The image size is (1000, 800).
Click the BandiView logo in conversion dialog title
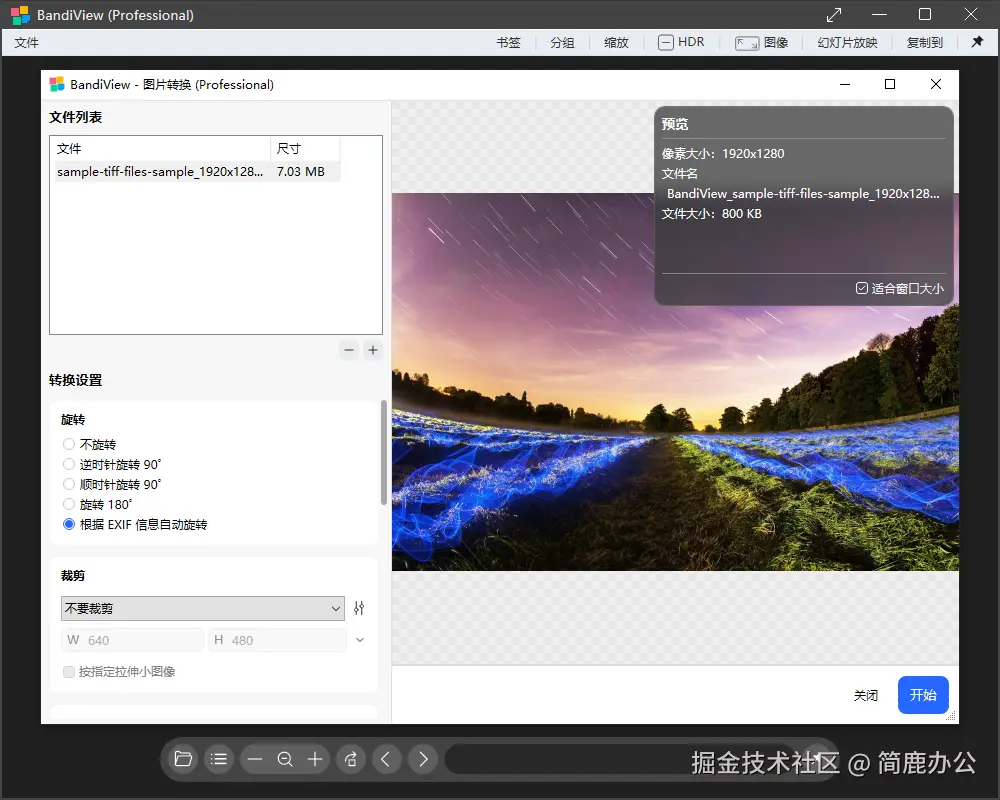57,84
